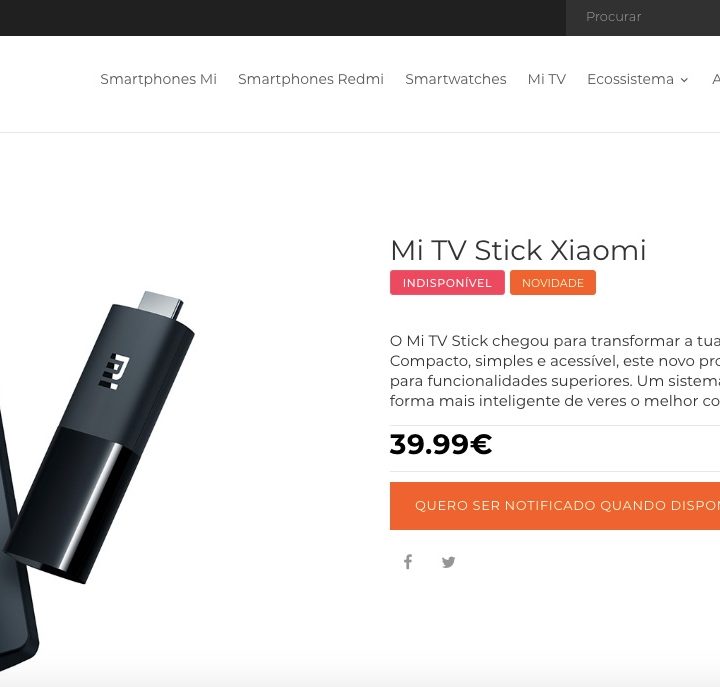Screen dimensions: 720x687
Task: Click Quero ser notificado button
Action: [555, 506]
